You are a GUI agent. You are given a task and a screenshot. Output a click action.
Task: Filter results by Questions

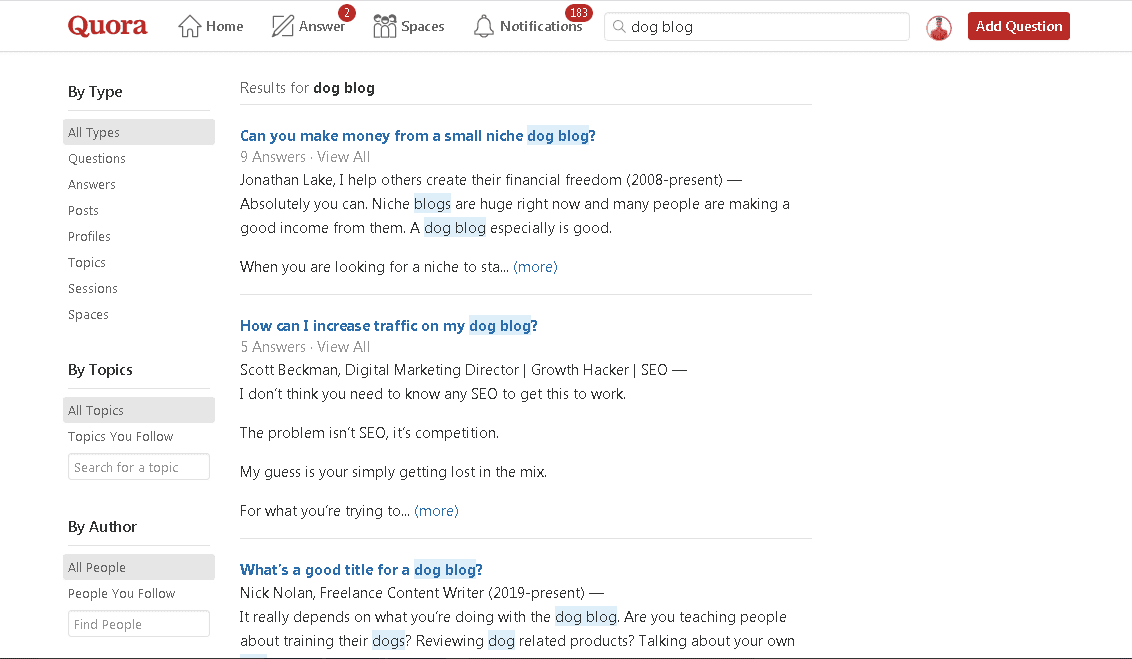[97, 158]
